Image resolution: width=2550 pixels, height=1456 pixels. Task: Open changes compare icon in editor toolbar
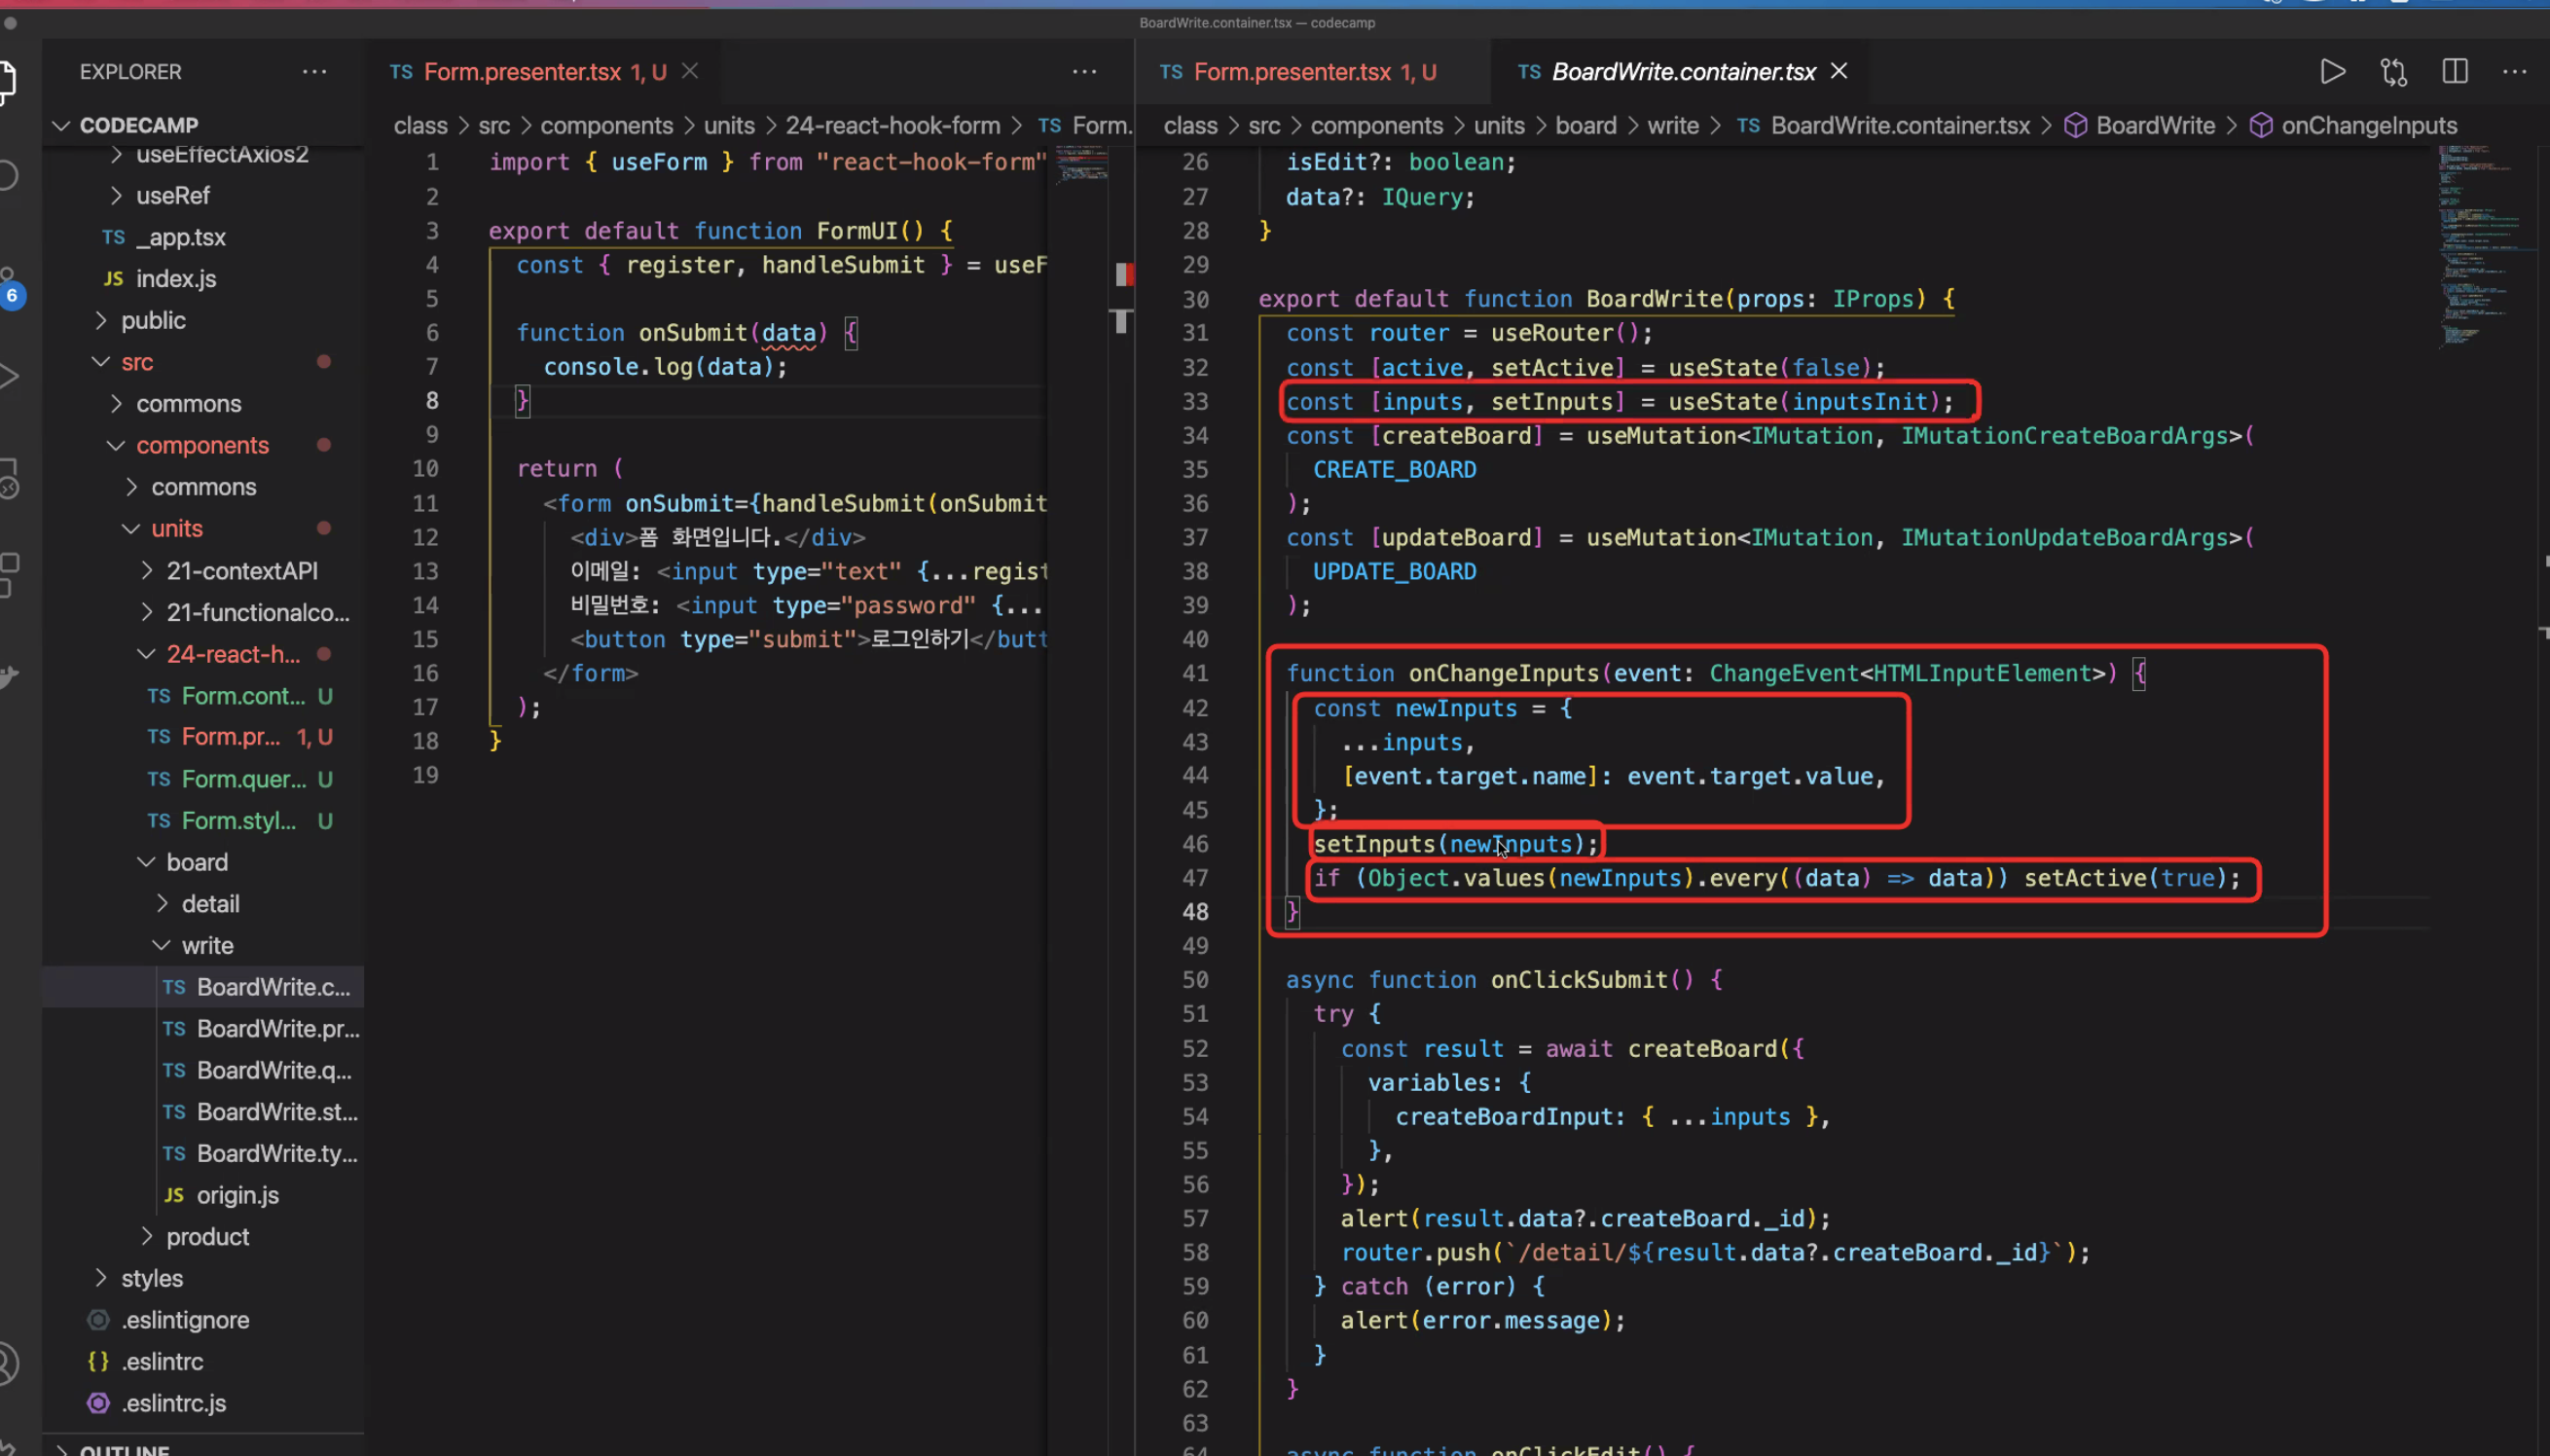(2393, 72)
